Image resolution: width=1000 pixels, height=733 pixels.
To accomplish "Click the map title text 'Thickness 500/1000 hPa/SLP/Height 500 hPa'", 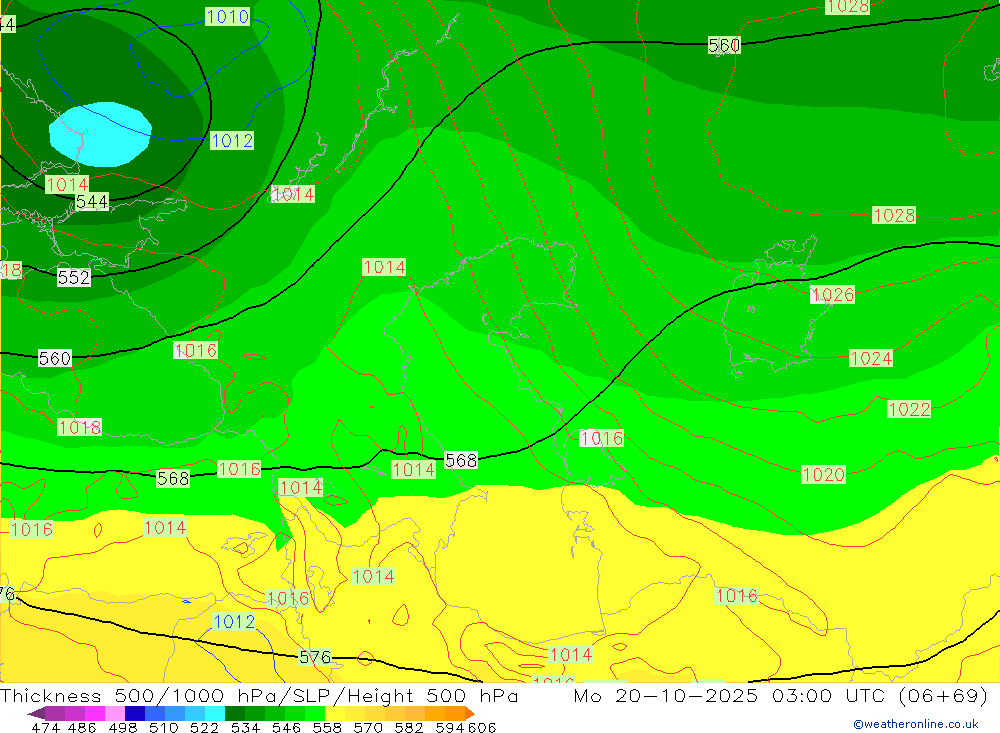I will [x=259, y=695].
